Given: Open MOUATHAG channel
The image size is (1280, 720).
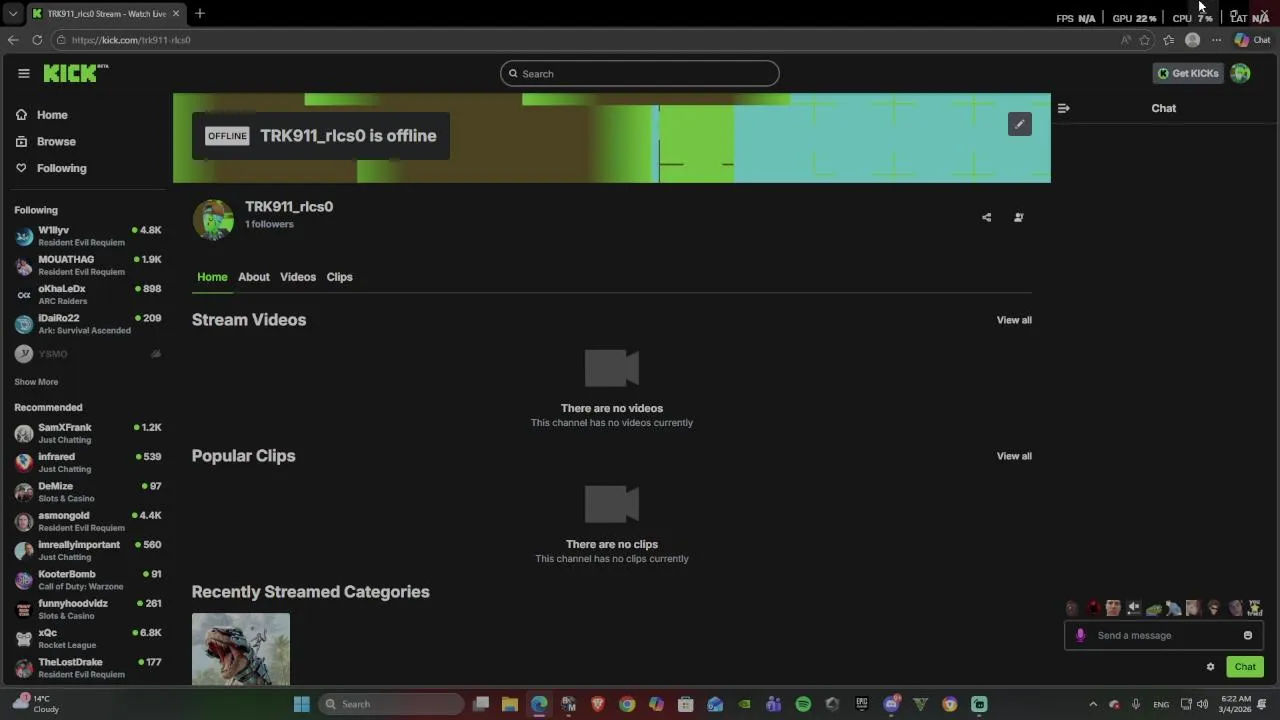Looking at the screenshot, I should point(88,265).
